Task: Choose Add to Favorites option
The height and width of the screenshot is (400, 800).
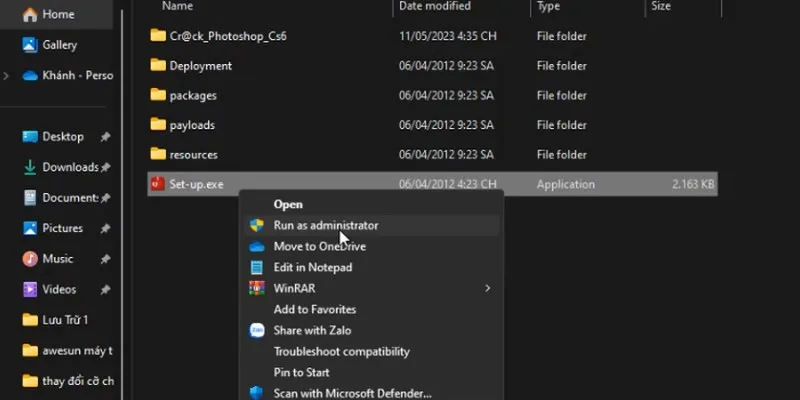Action: tap(314, 310)
